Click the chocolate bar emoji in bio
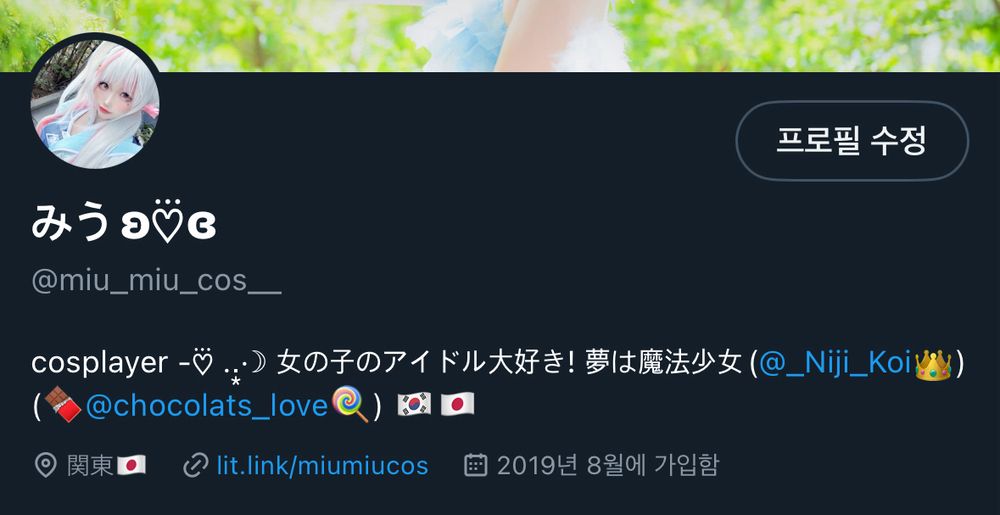The height and width of the screenshot is (515, 1000). point(63,405)
